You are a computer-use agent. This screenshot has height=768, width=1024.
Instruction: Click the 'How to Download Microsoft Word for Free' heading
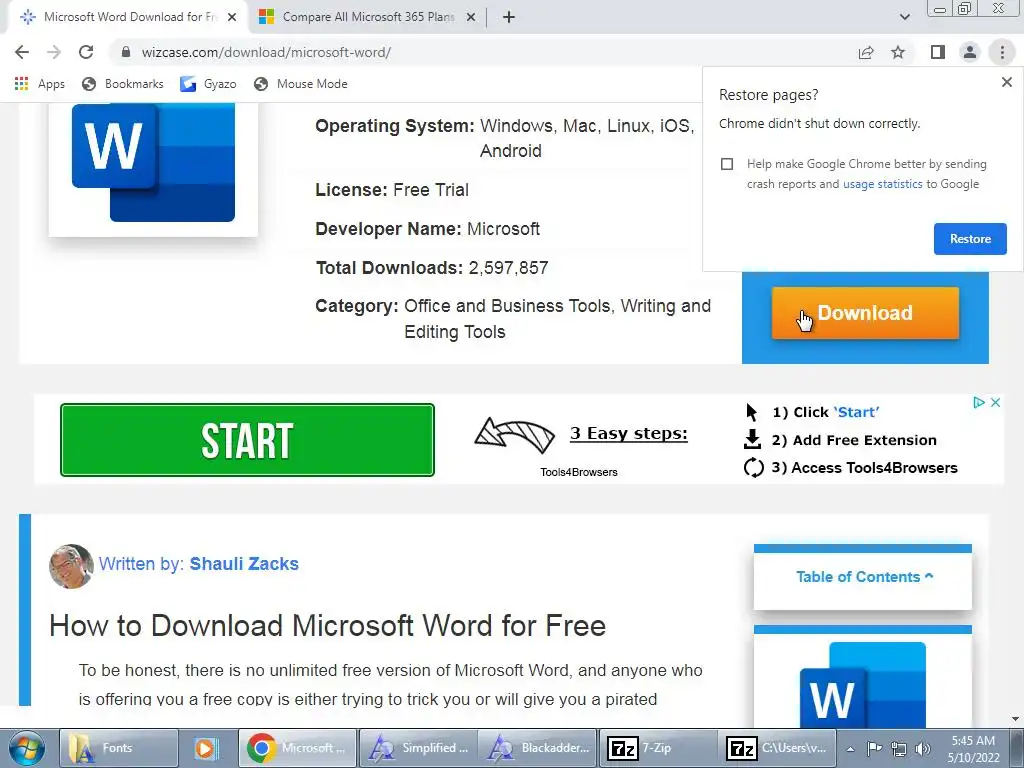pos(327,626)
